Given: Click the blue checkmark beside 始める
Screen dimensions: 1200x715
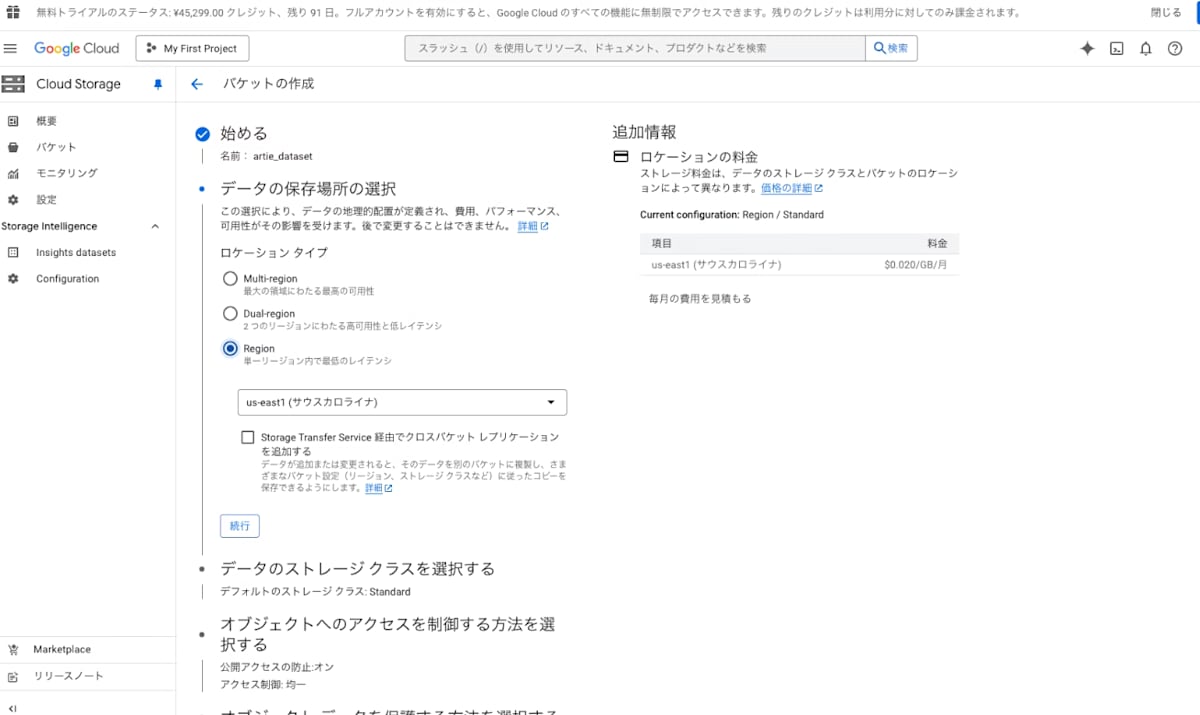Looking at the screenshot, I should 203,134.
